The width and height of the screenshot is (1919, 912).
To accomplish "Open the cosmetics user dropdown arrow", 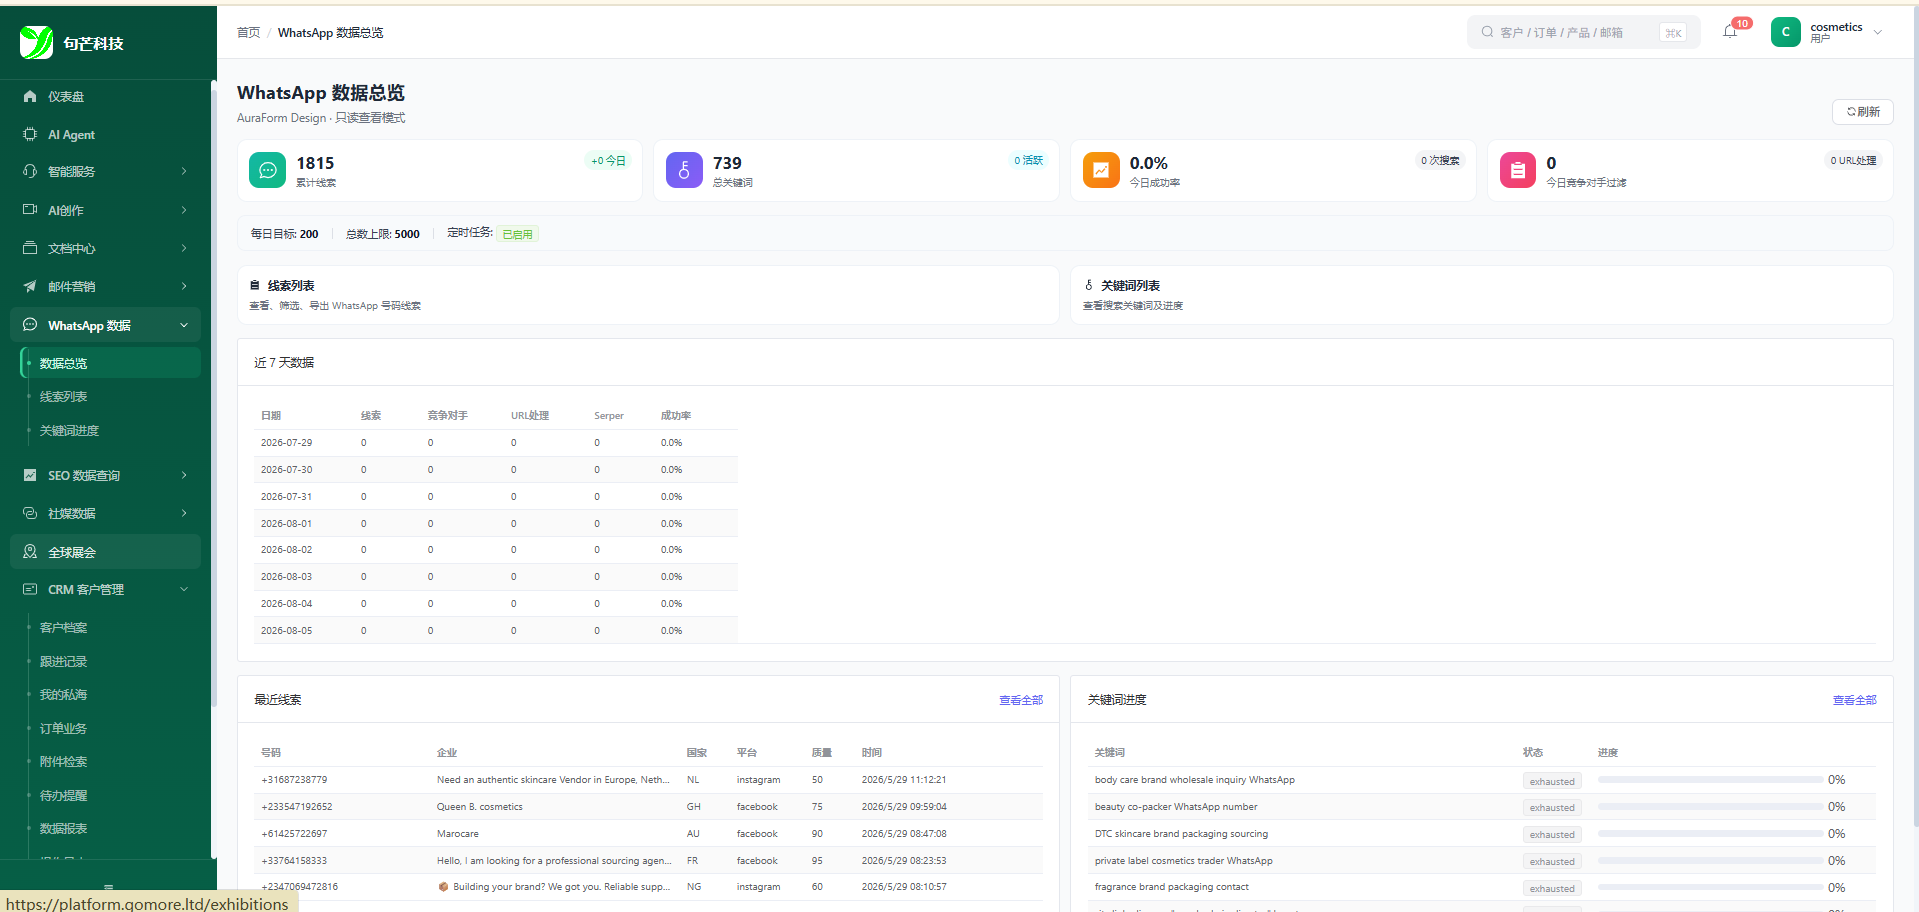I will 1878,32.
